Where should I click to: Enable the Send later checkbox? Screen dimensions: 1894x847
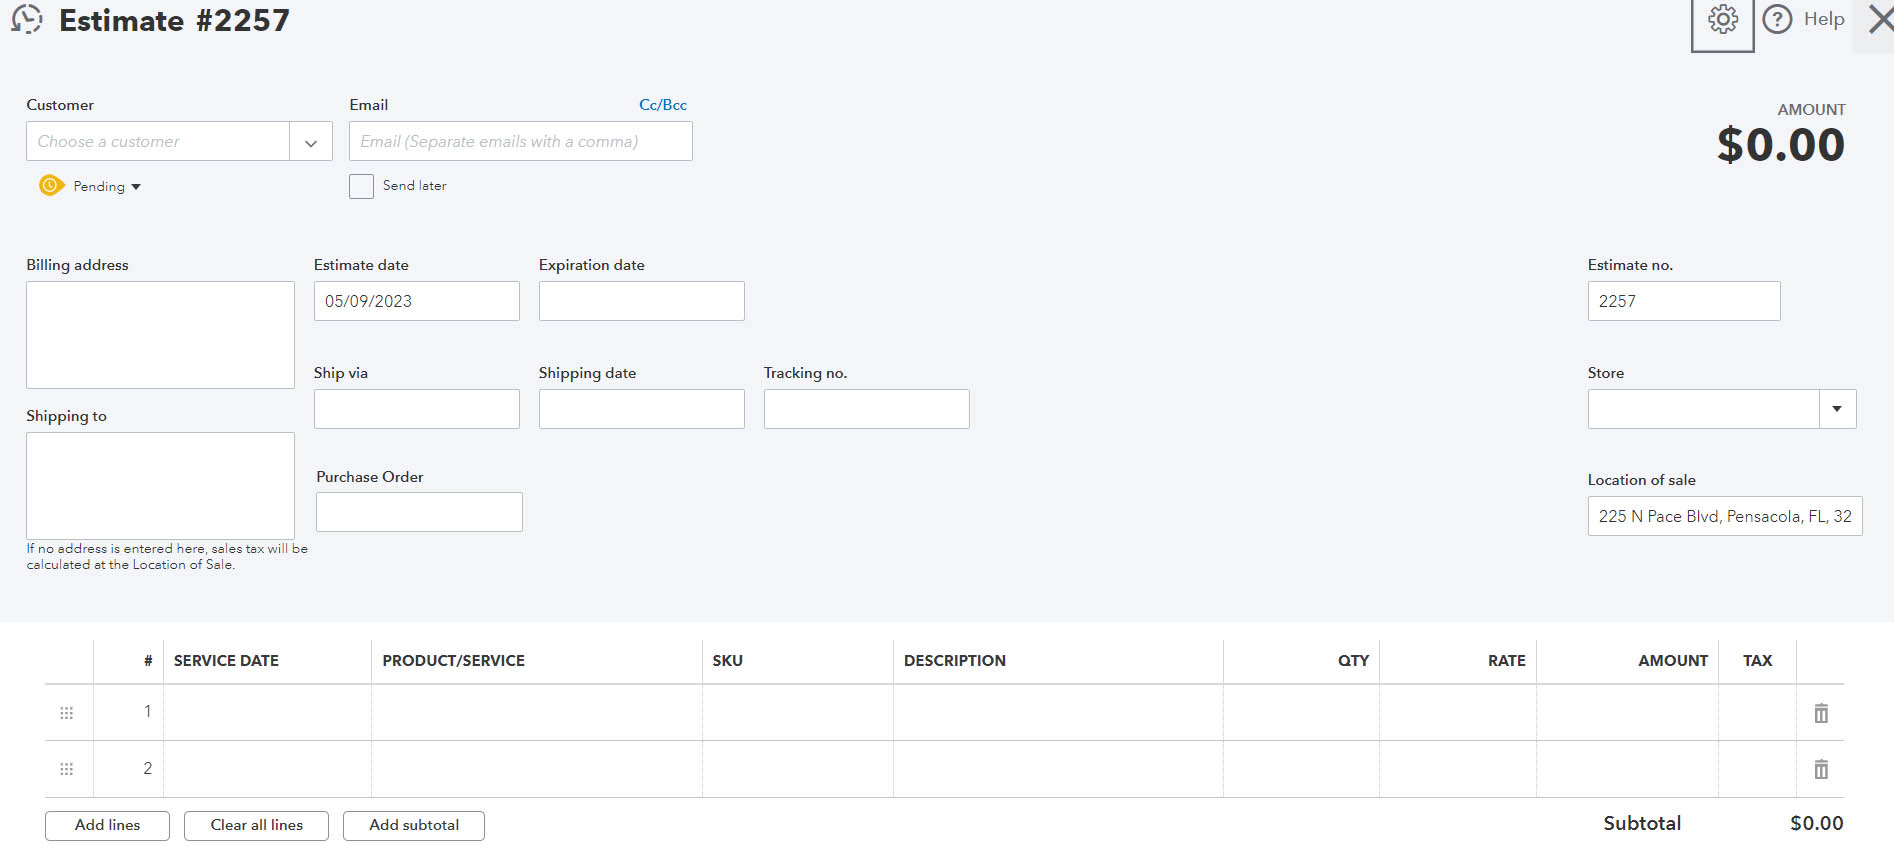[x=361, y=186]
